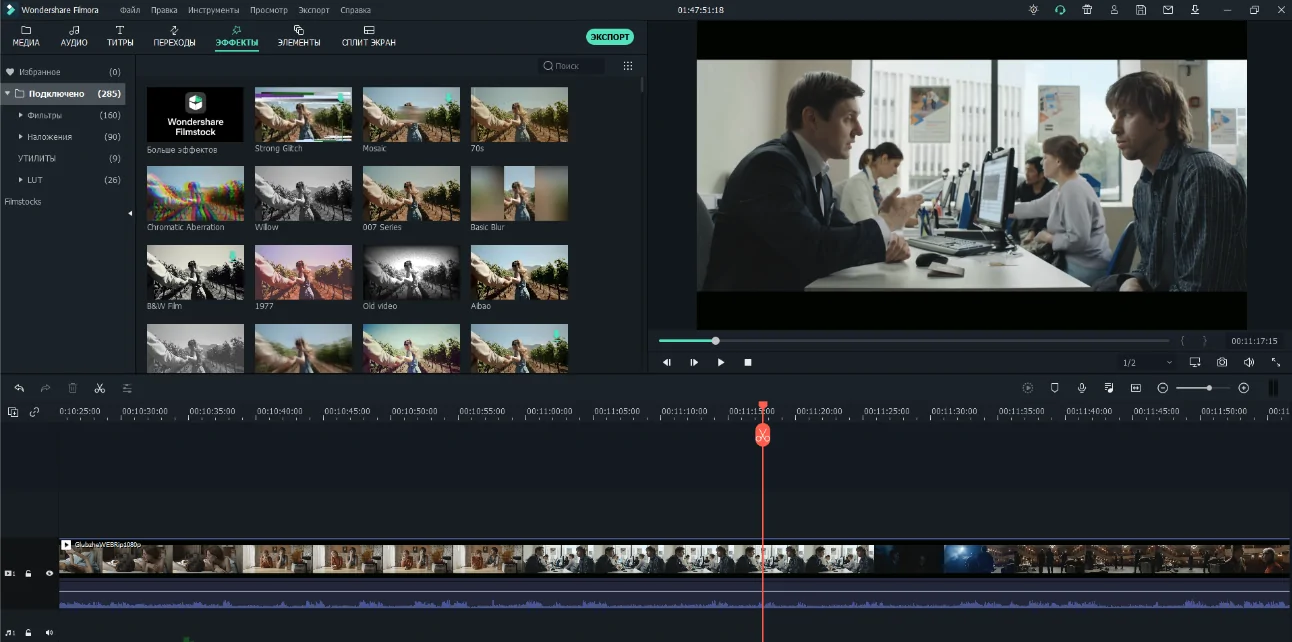
Task: Collapse the sidebar panel arrow
Action: click(x=130, y=213)
